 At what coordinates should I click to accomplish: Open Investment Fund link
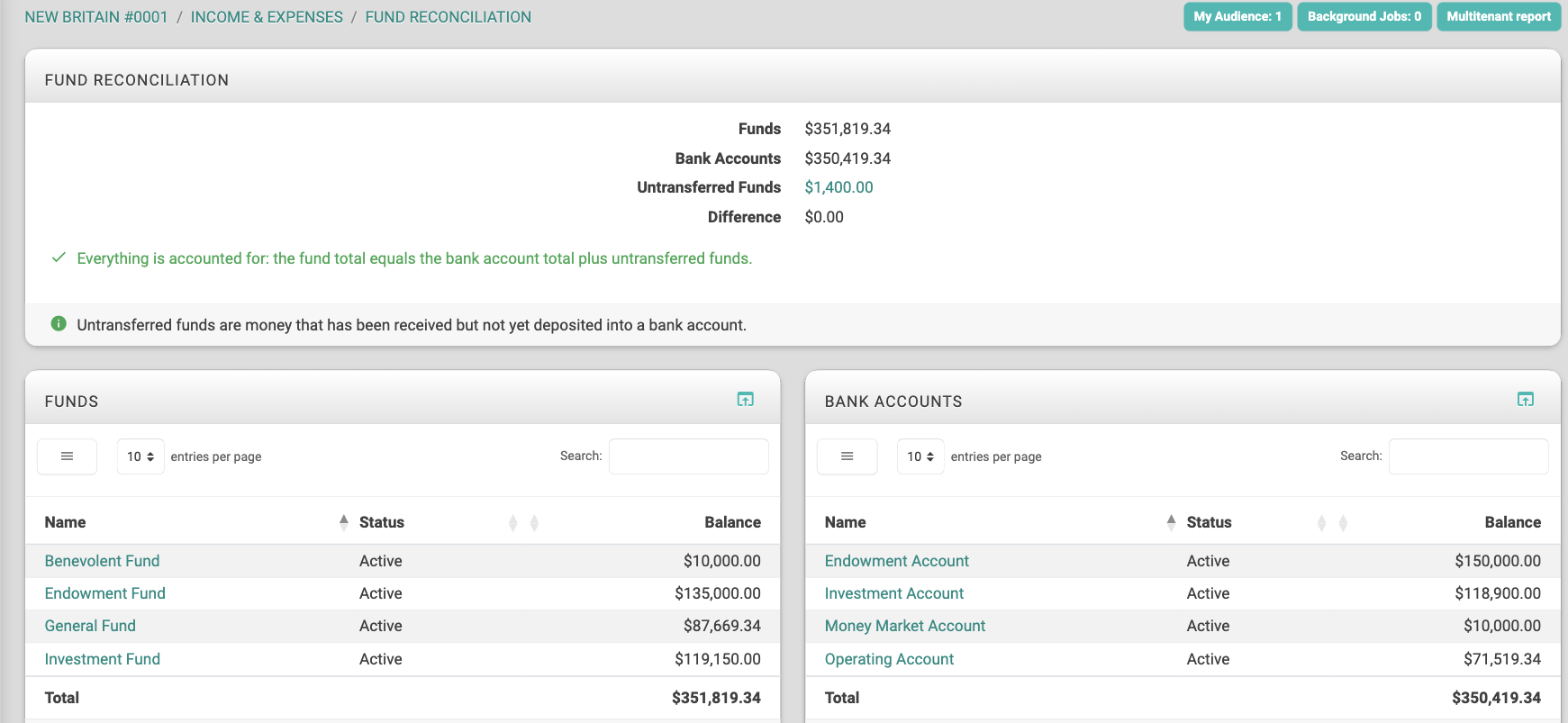coord(102,659)
